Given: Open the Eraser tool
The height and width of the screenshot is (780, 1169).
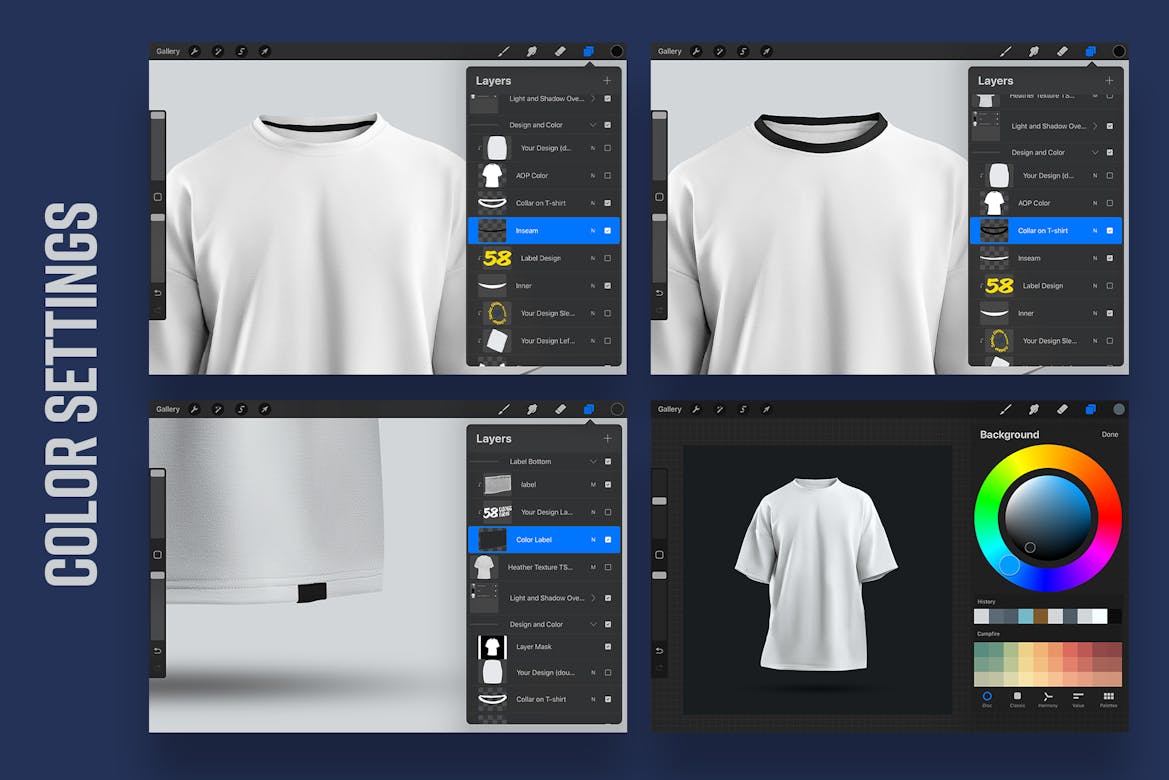Looking at the screenshot, I should click(561, 51).
